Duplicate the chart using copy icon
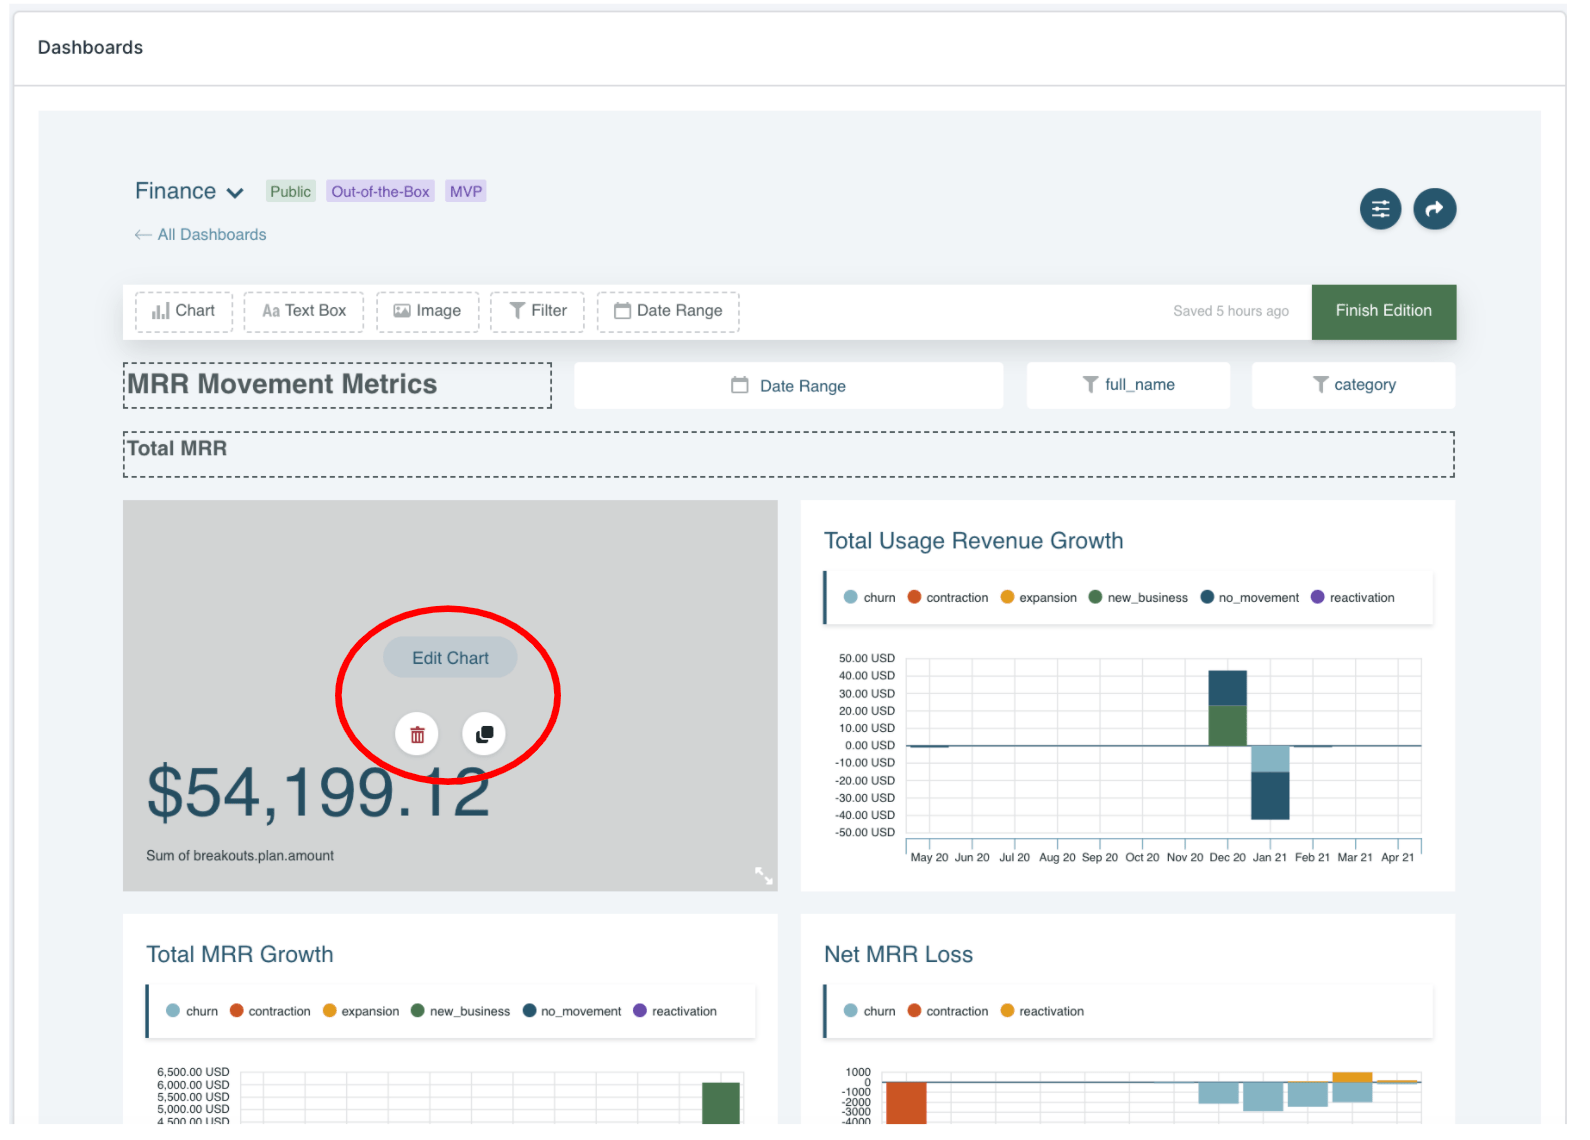Screen dimensions: 1590x1140 point(484,734)
